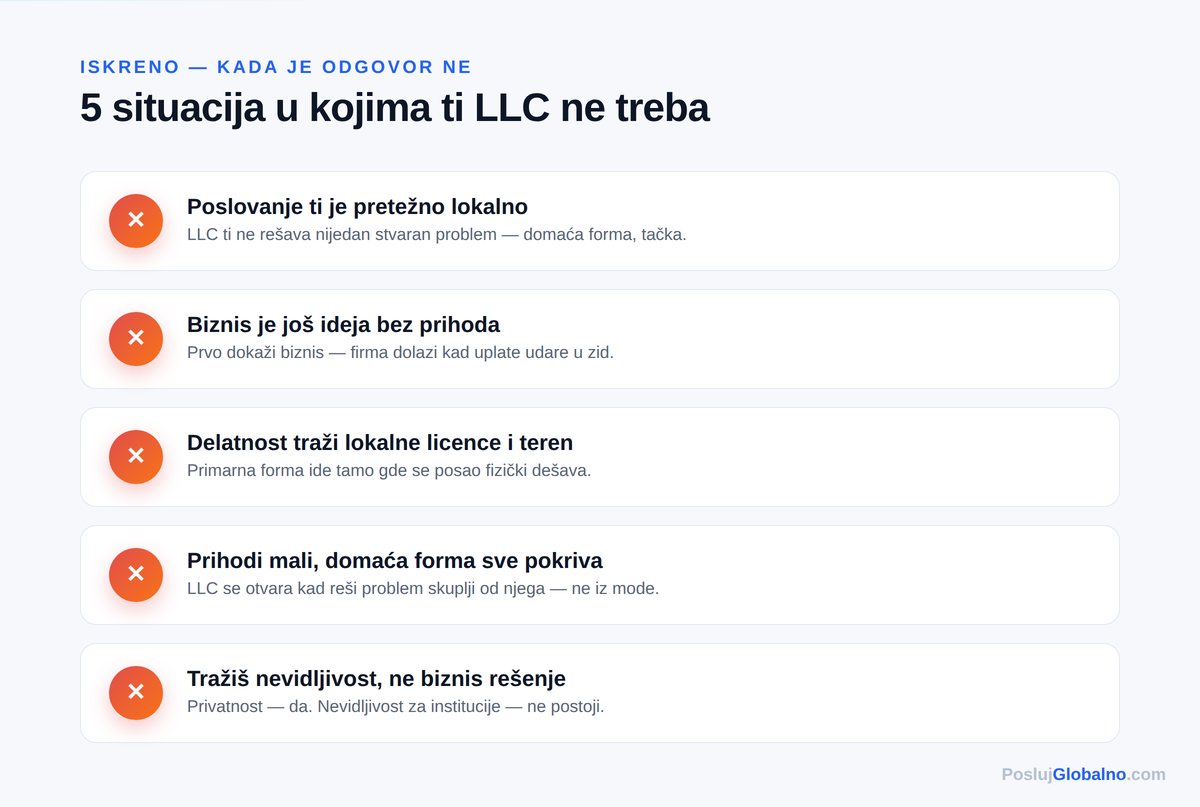Click the X icon beside 'Delatnost traži lokalne licence i teren'
1200x807 pixels.
(136, 457)
